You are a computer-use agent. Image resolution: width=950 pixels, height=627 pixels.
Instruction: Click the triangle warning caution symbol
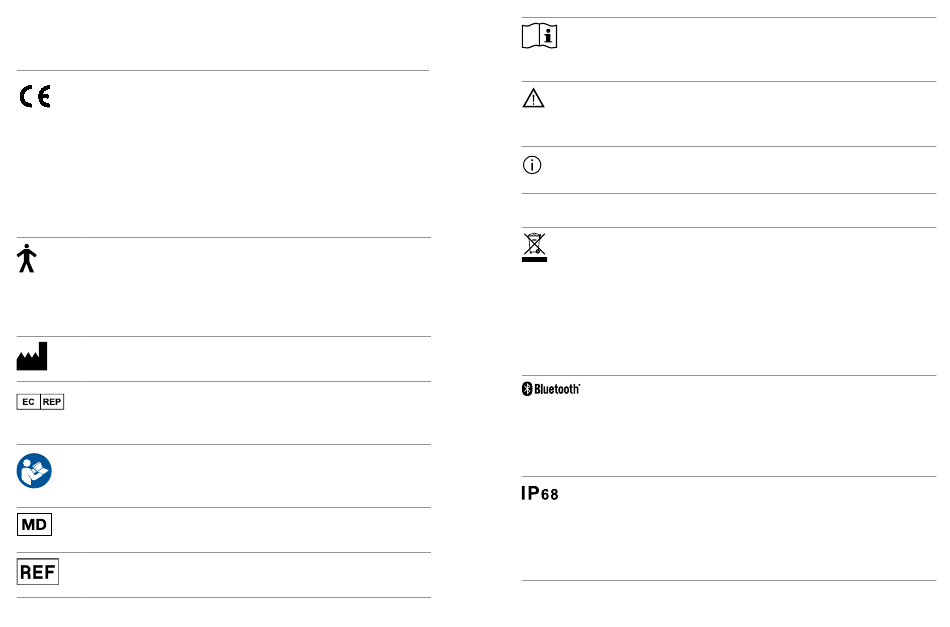click(533, 98)
